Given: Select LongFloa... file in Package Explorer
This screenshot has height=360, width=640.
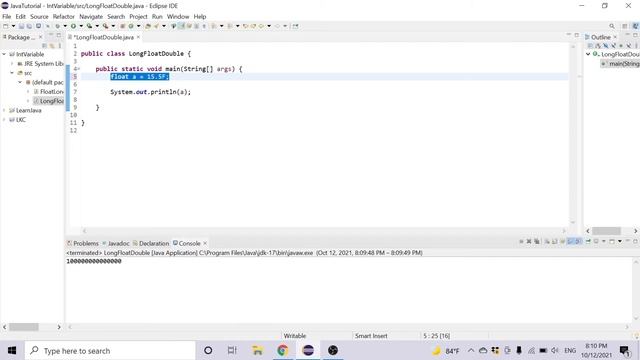Looking at the screenshot, I should [49, 101].
